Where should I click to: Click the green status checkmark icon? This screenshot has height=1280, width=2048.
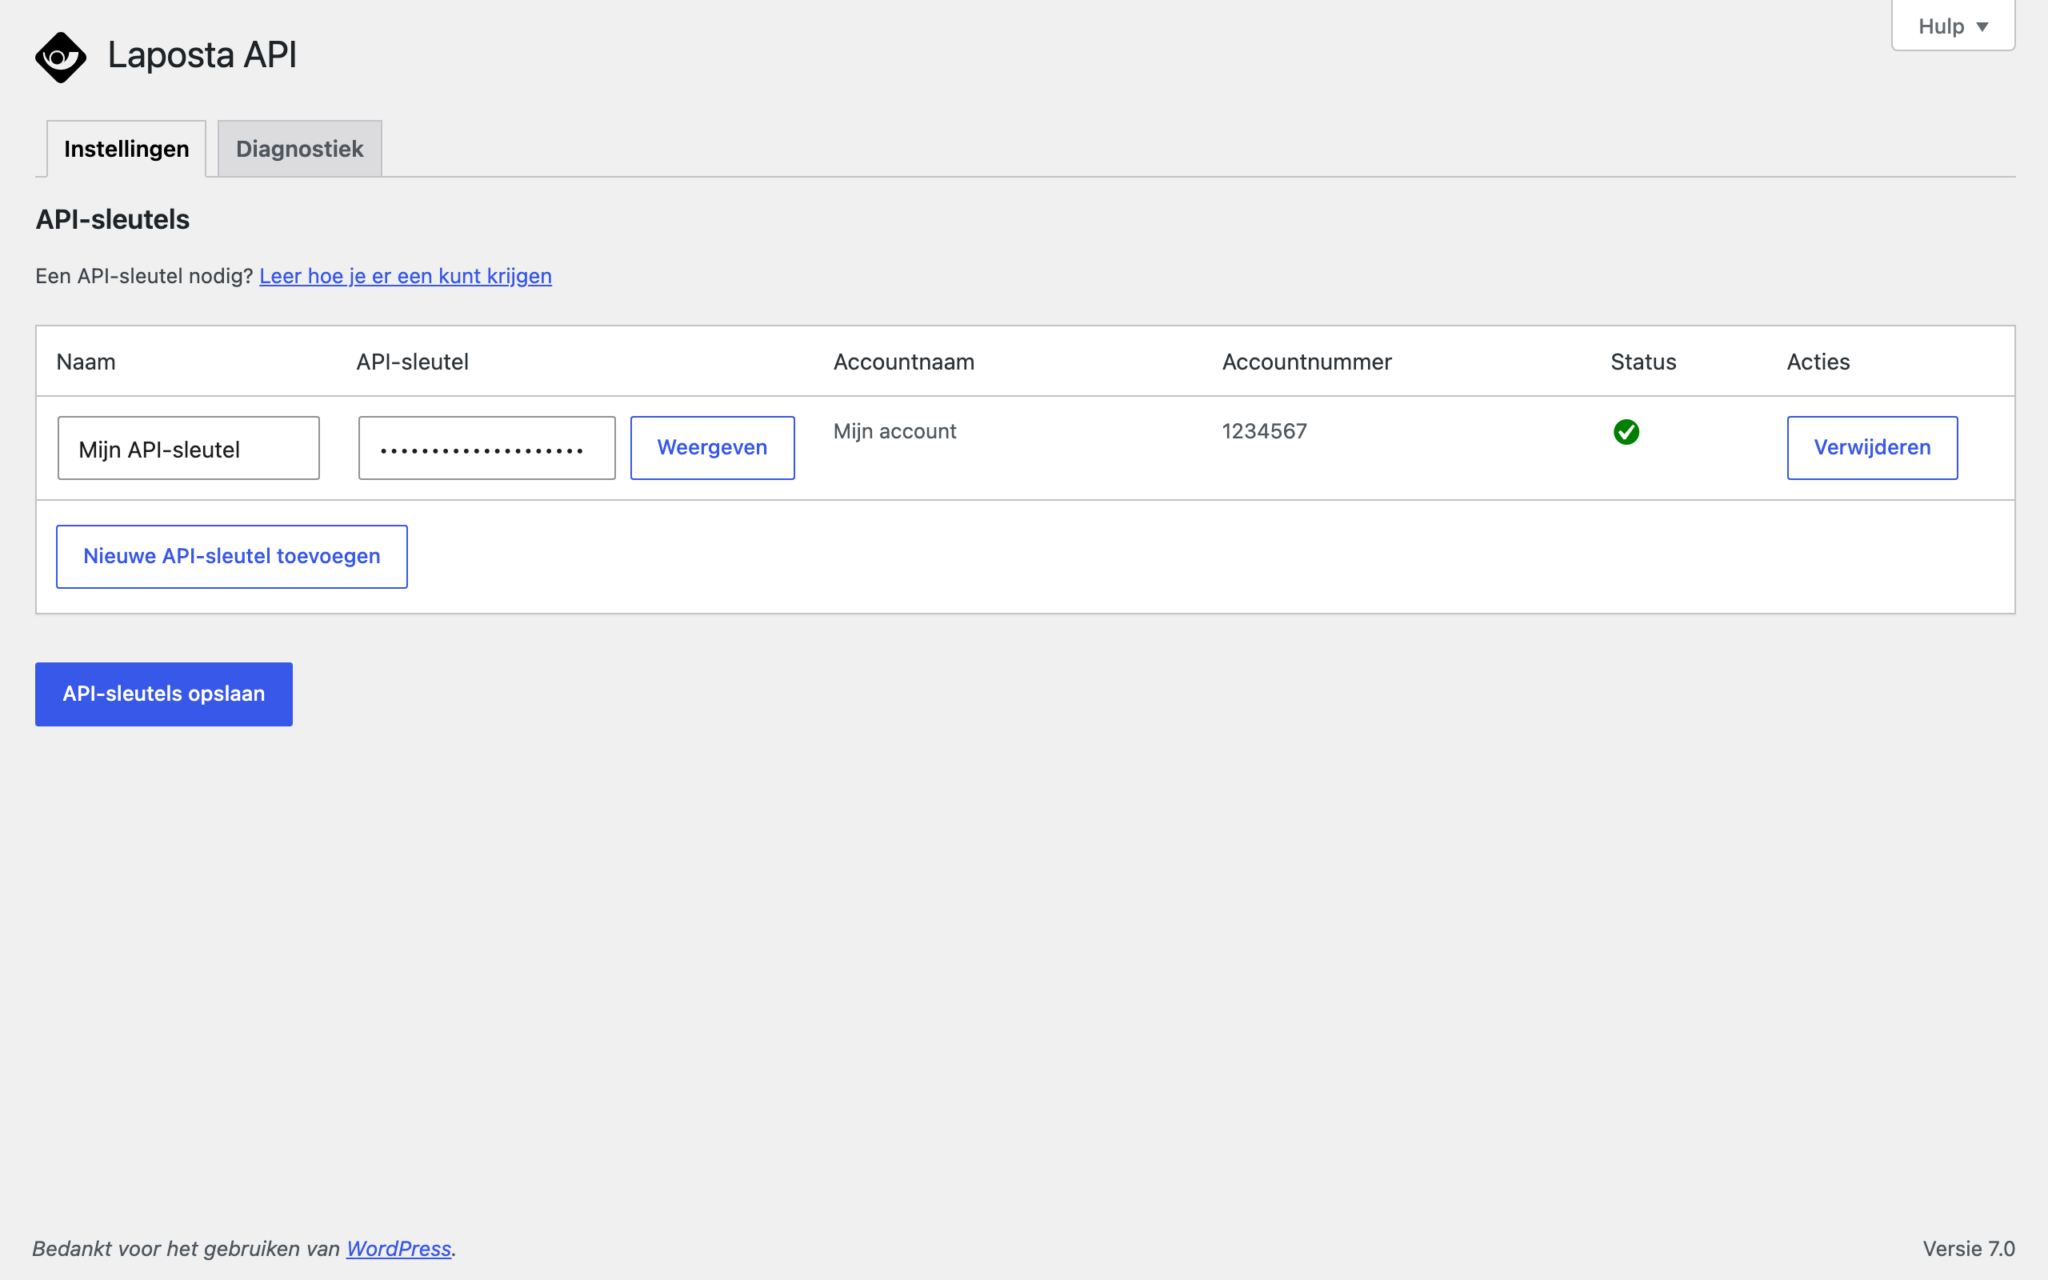pos(1626,432)
